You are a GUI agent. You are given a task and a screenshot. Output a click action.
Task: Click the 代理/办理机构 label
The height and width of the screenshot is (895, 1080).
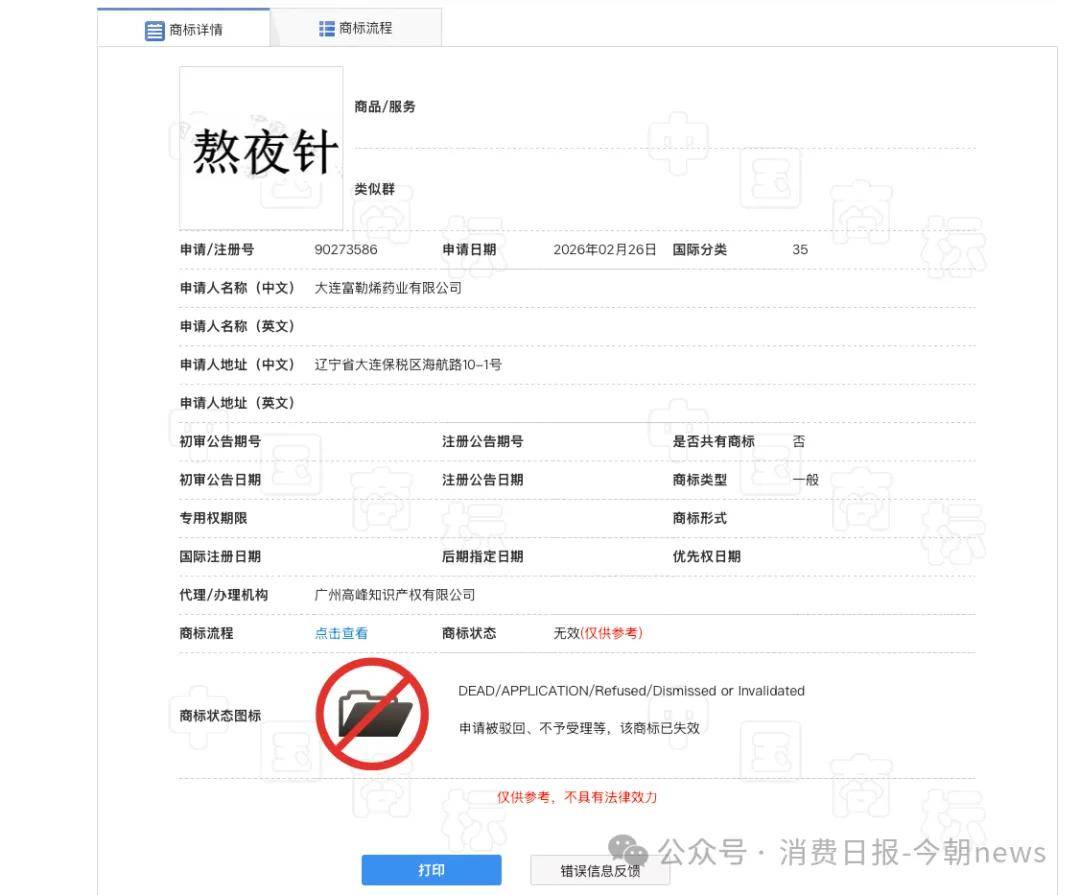(x=224, y=595)
